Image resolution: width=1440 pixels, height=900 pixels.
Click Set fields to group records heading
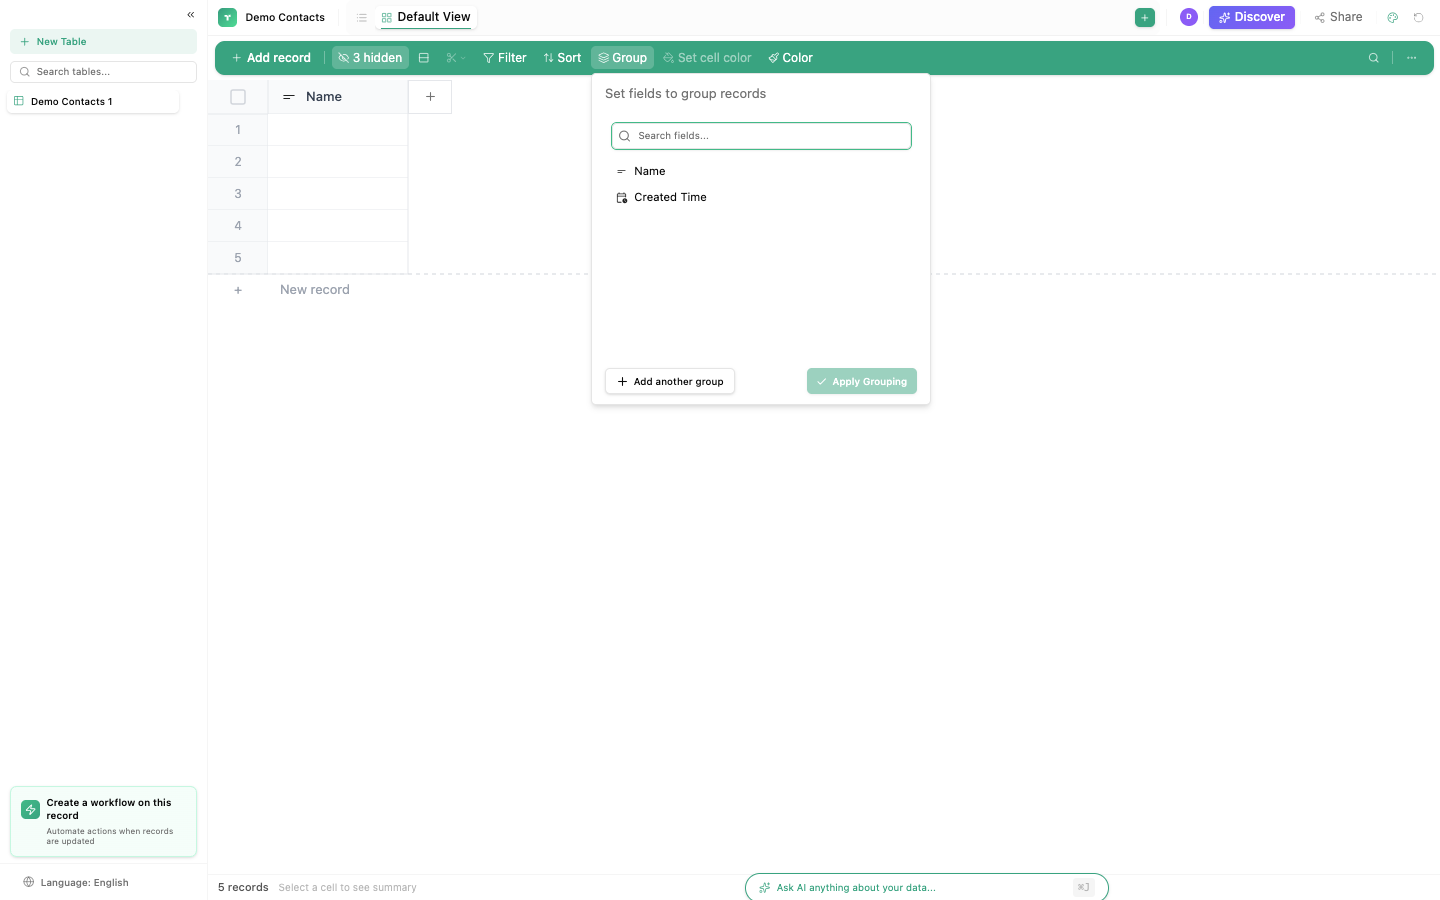685,93
